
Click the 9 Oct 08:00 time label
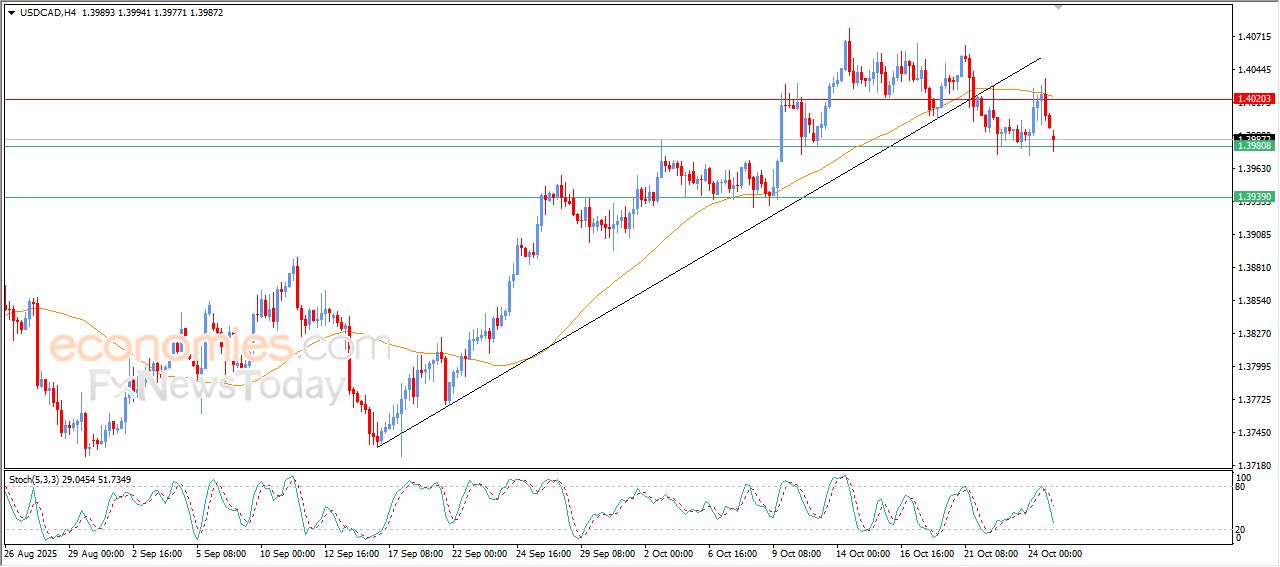coord(796,553)
